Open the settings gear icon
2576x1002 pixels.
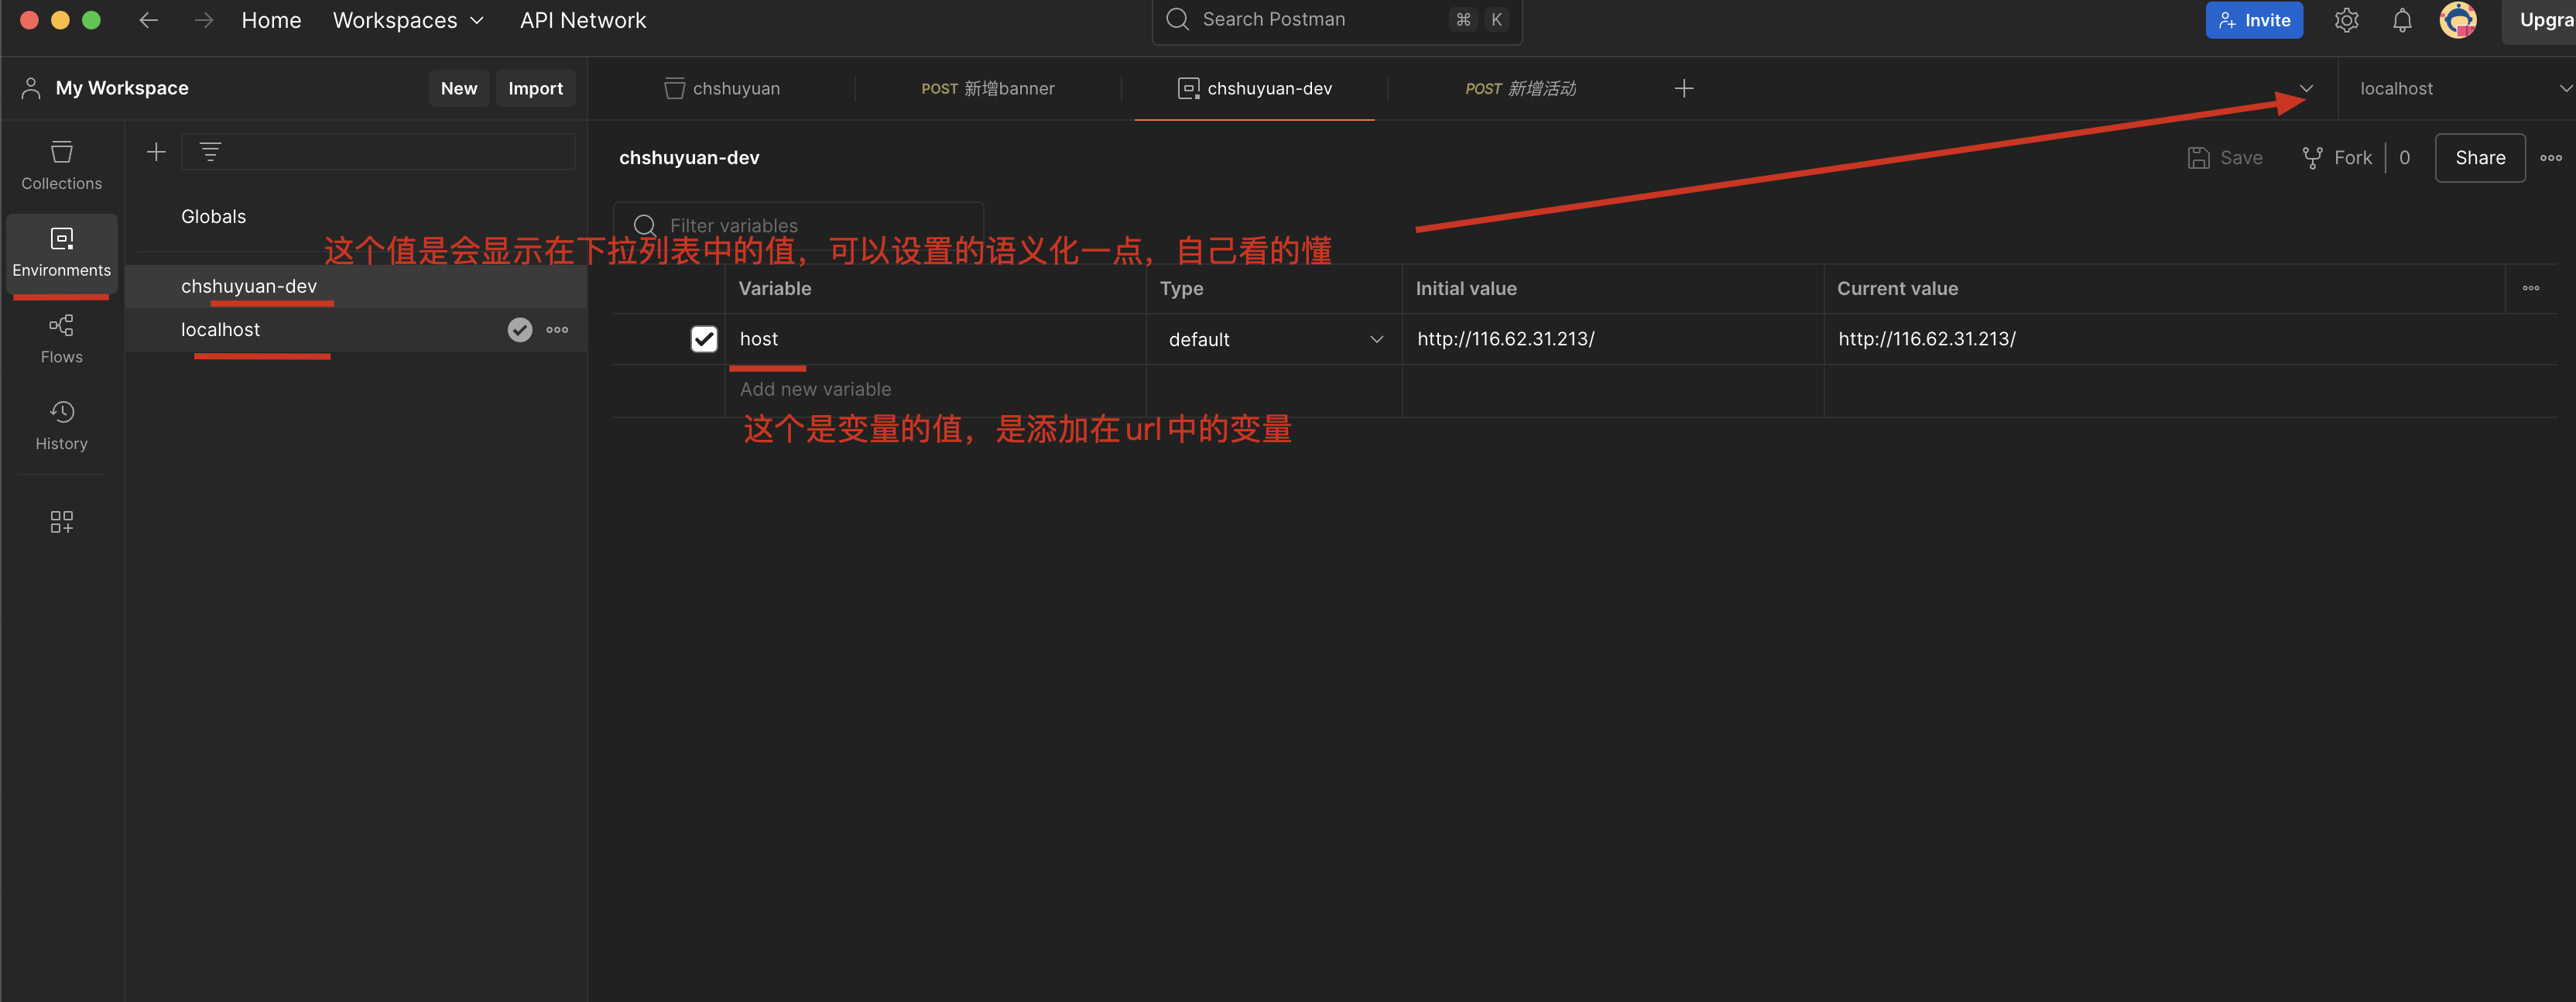2346,20
